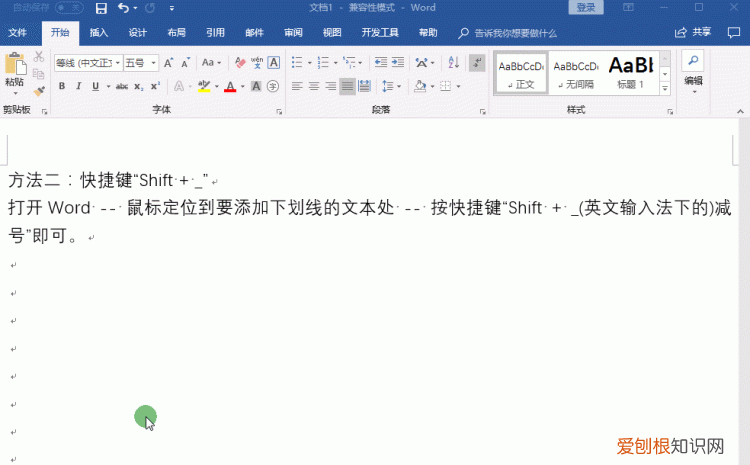Toggle show/hide paragraph marks
Screen dimensions: 750x465
point(477,63)
